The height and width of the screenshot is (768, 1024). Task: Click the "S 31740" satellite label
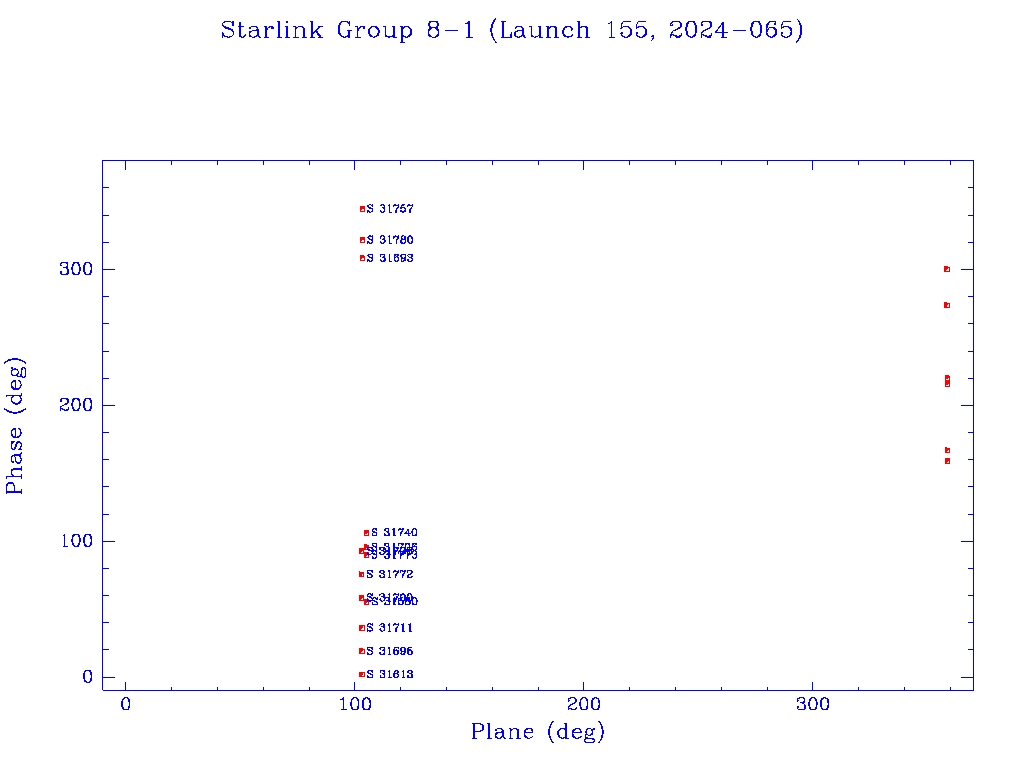click(394, 532)
